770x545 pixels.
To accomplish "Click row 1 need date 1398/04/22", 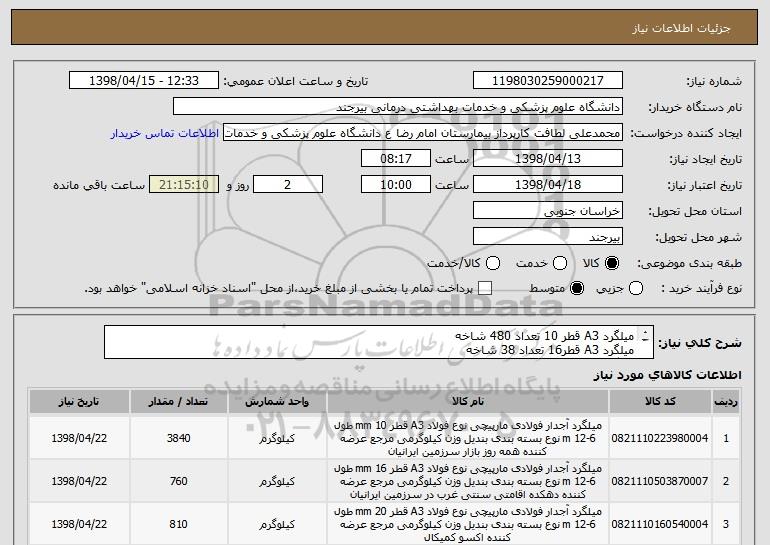I will coord(79,438).
